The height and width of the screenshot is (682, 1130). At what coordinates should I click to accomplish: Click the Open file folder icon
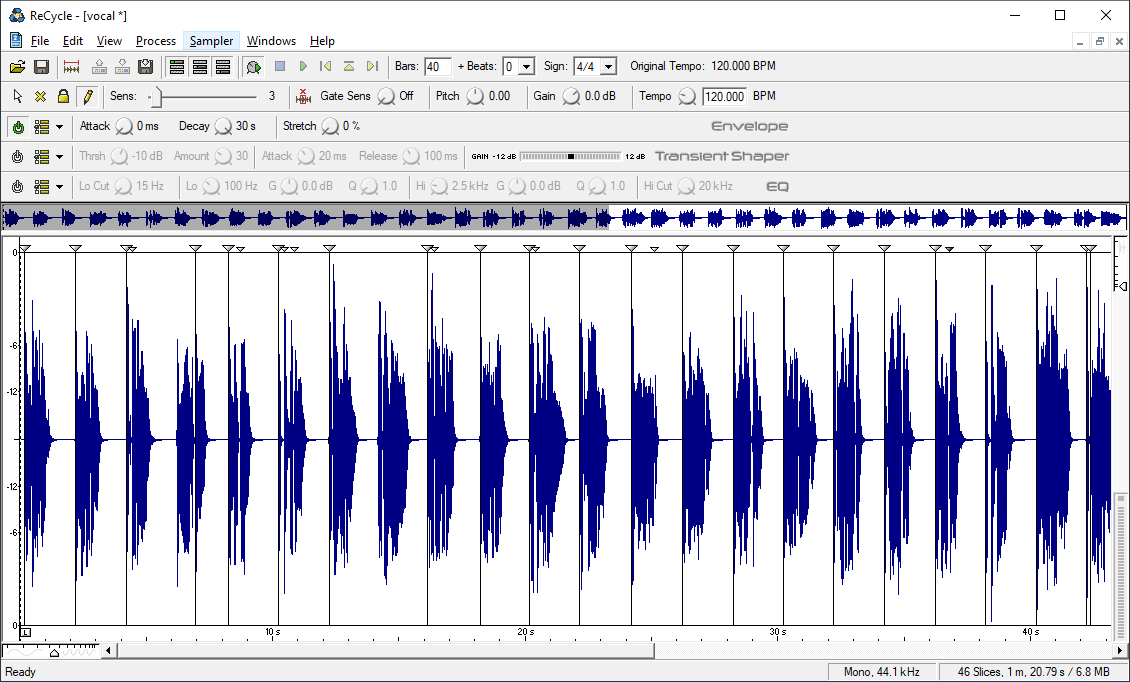click(x=17, y=67)
